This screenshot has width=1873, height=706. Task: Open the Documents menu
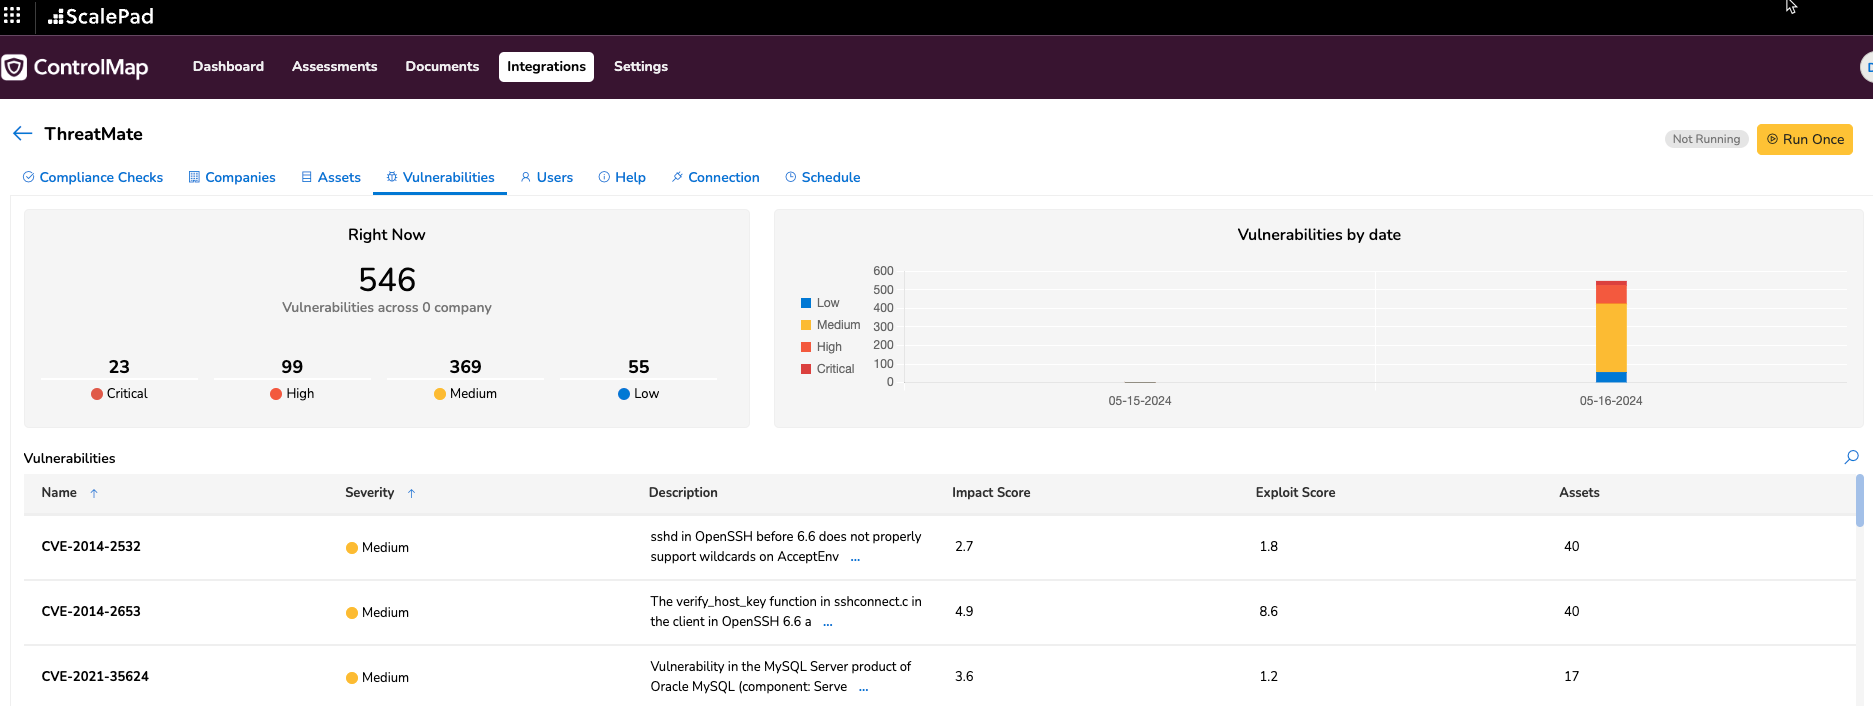point(442,66)
